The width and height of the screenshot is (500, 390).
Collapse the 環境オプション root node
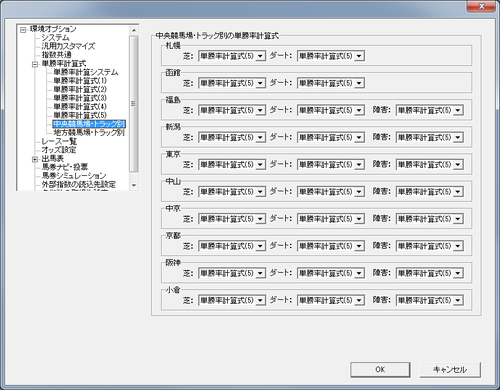coord(23,30)
